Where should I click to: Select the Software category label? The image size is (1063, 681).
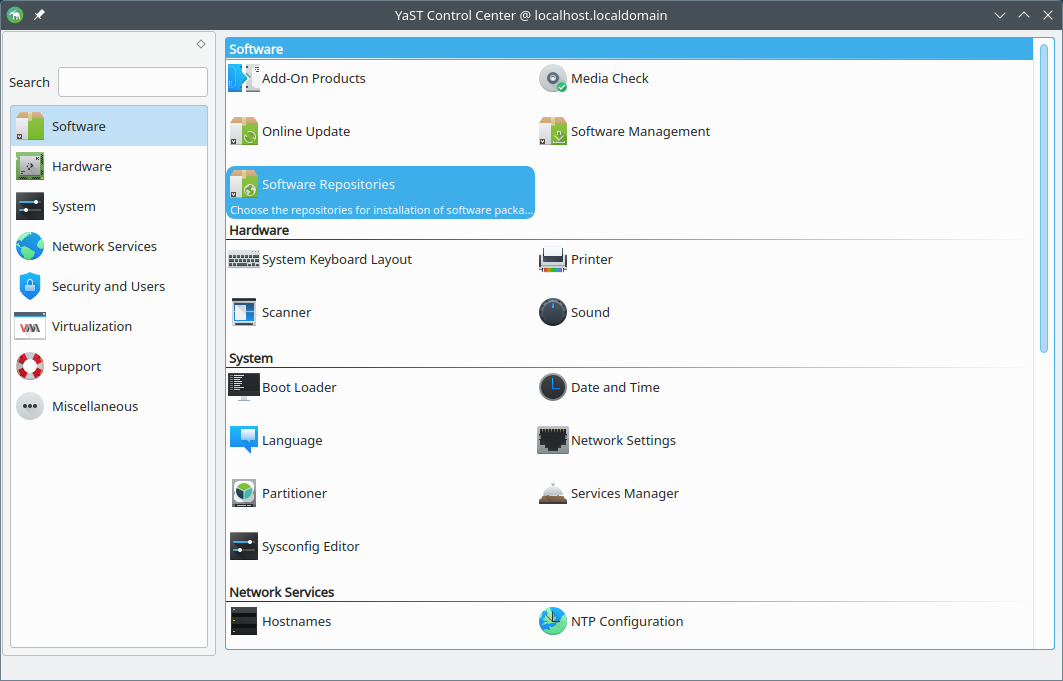[79, 126]
